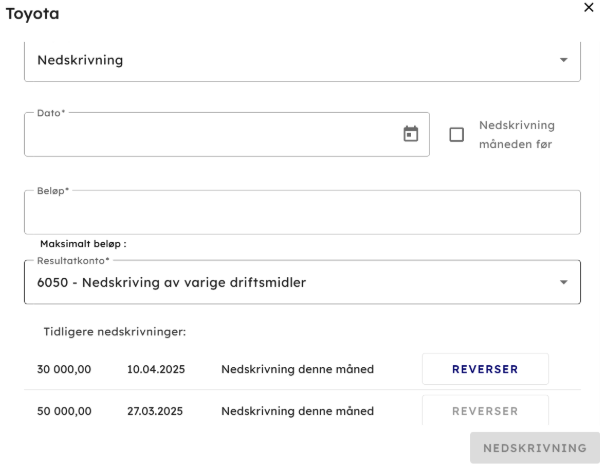600x464 pixels.
Task: Select the 27.03.2025 date entry
Action: 155,411
